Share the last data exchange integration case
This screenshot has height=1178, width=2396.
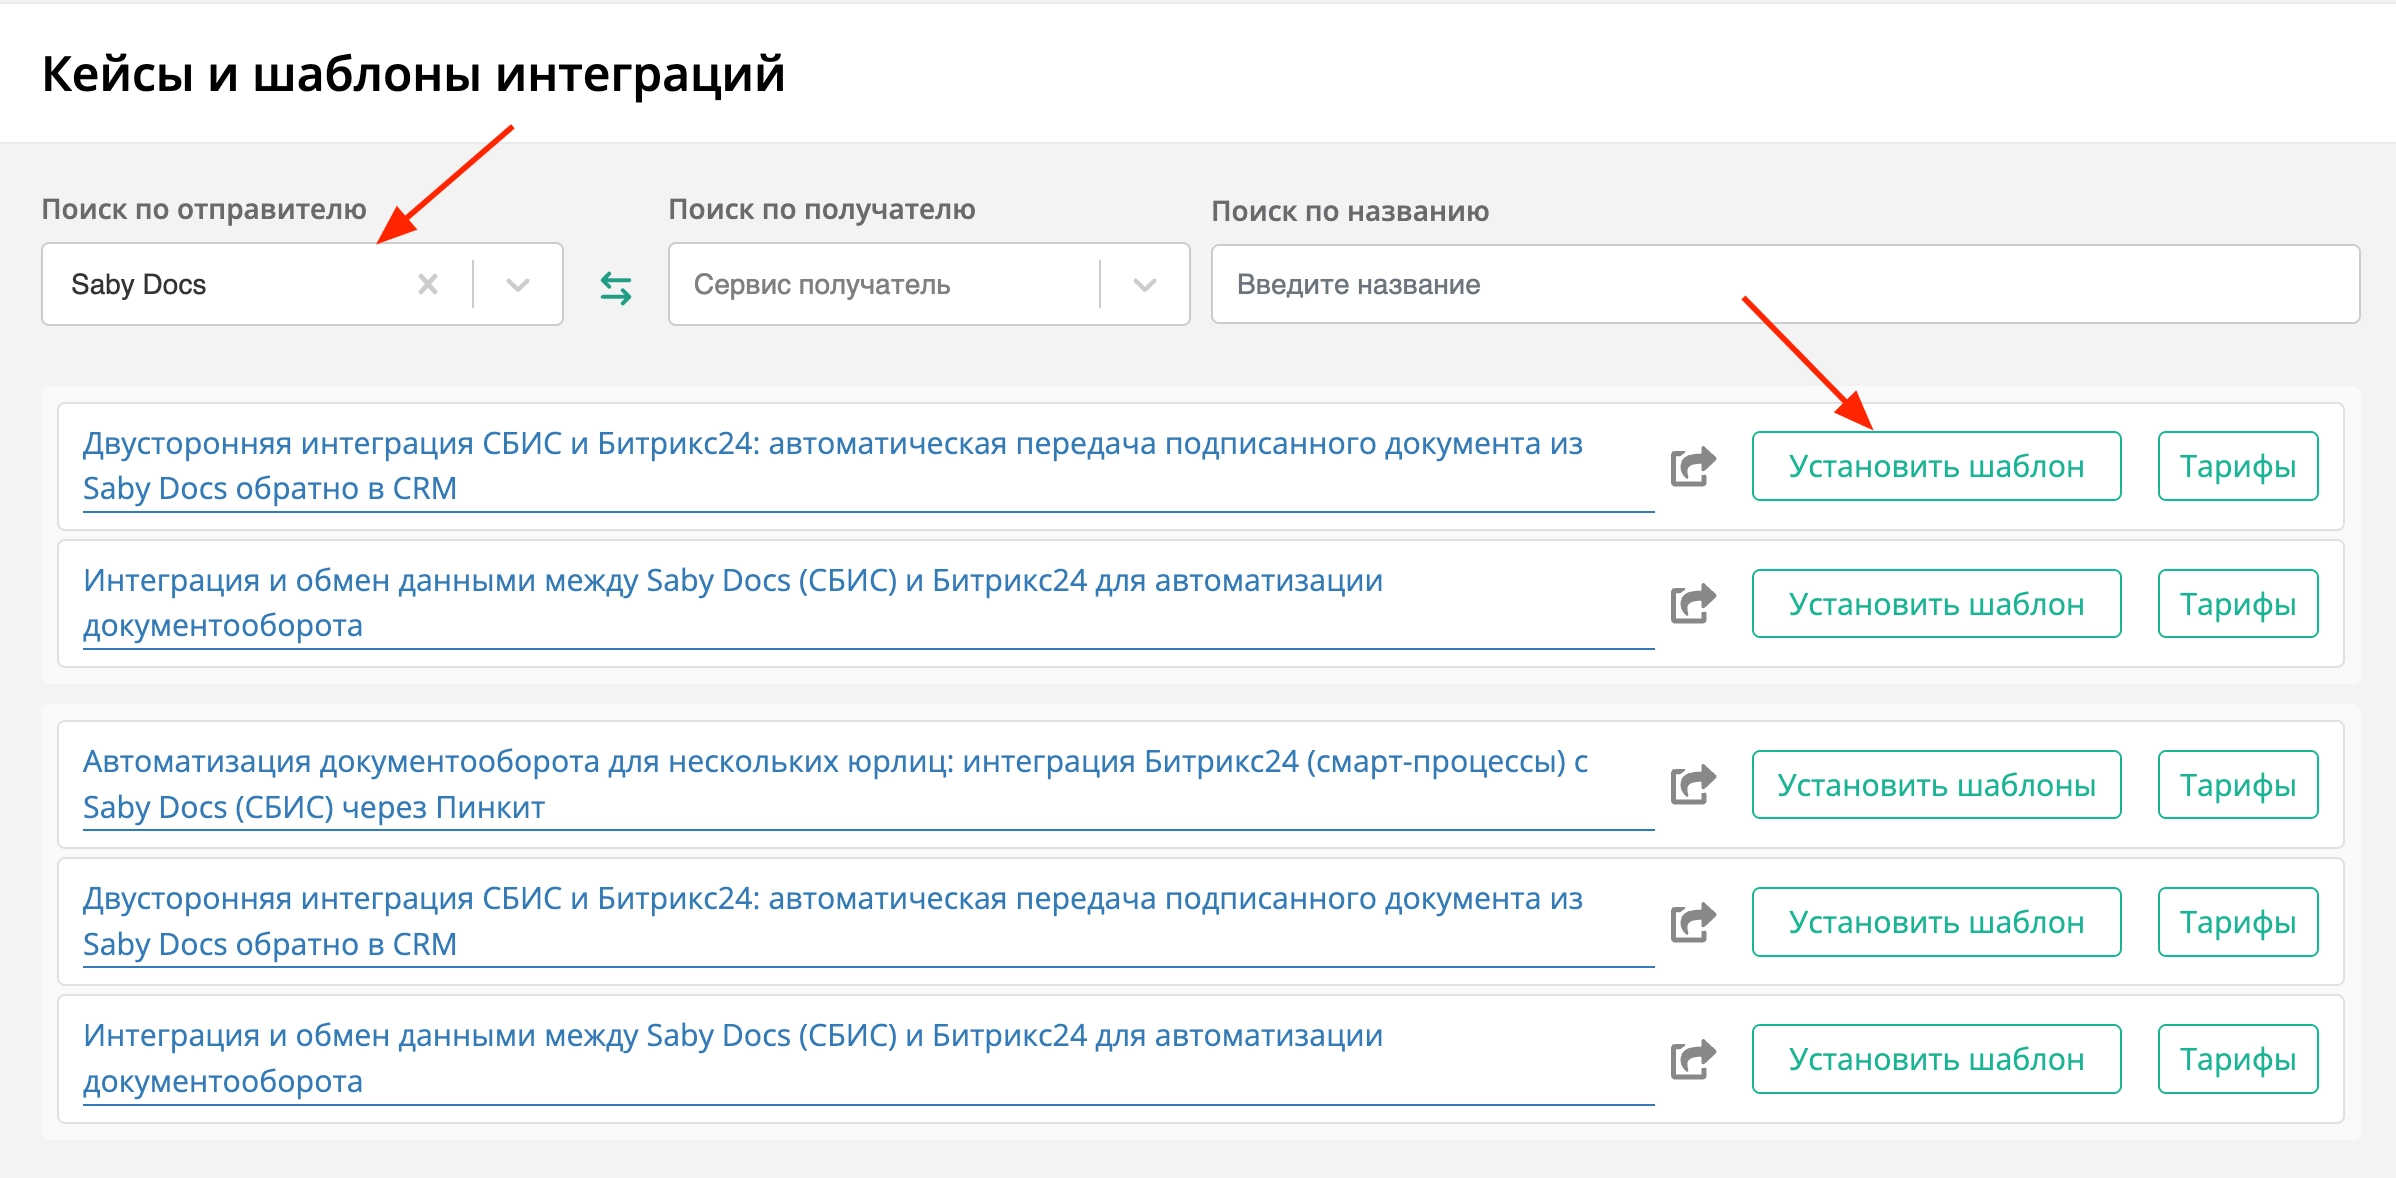(x=1692, y=1059)
